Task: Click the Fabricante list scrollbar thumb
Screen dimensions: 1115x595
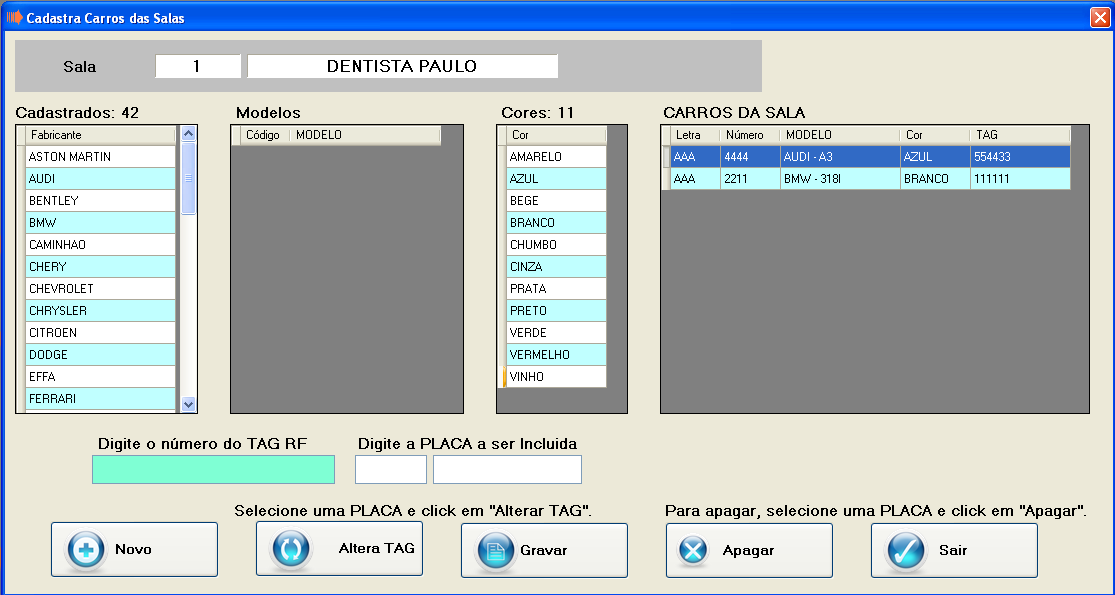Action: [188, 178]
